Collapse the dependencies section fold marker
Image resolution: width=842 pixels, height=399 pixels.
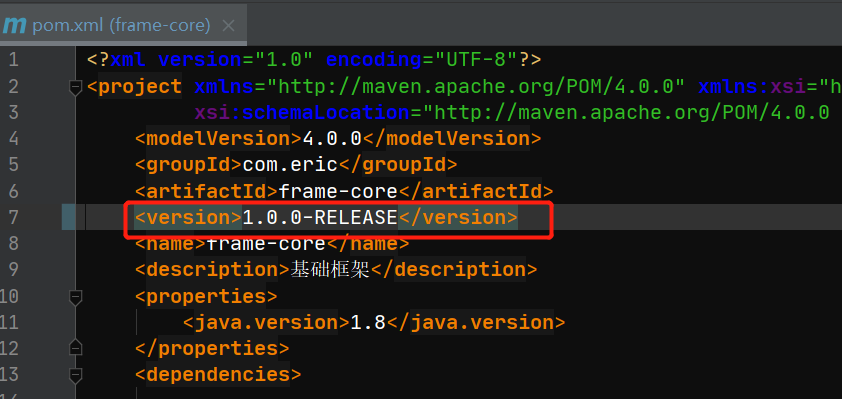(x=76, y=374)
